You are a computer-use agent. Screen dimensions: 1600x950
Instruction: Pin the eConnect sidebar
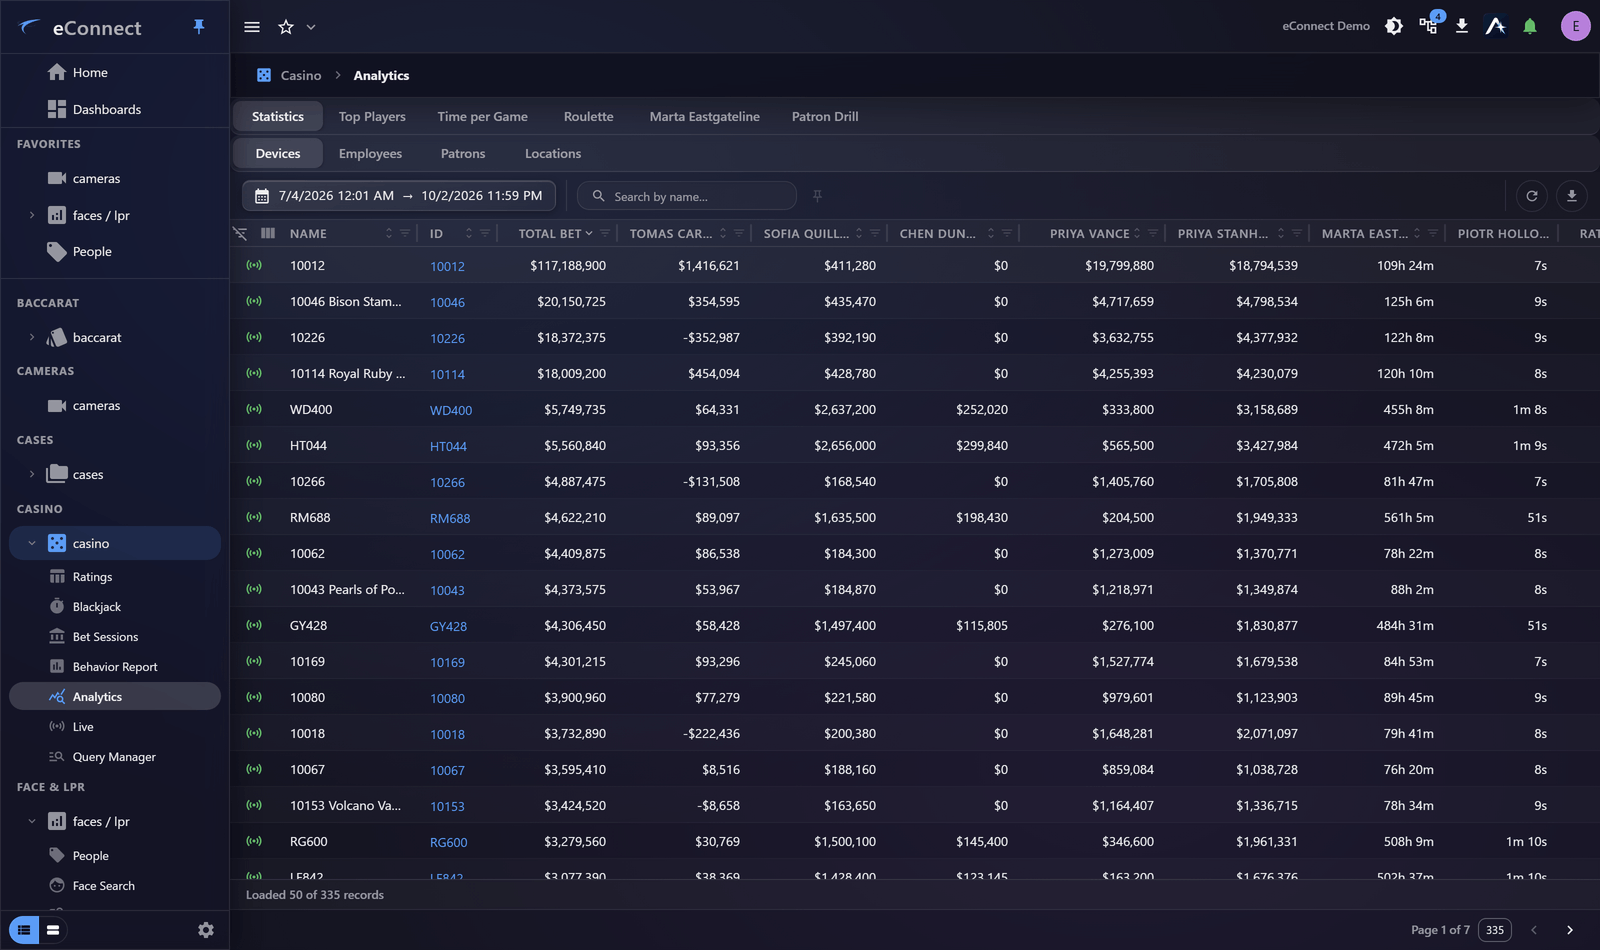tap(199, 27)
